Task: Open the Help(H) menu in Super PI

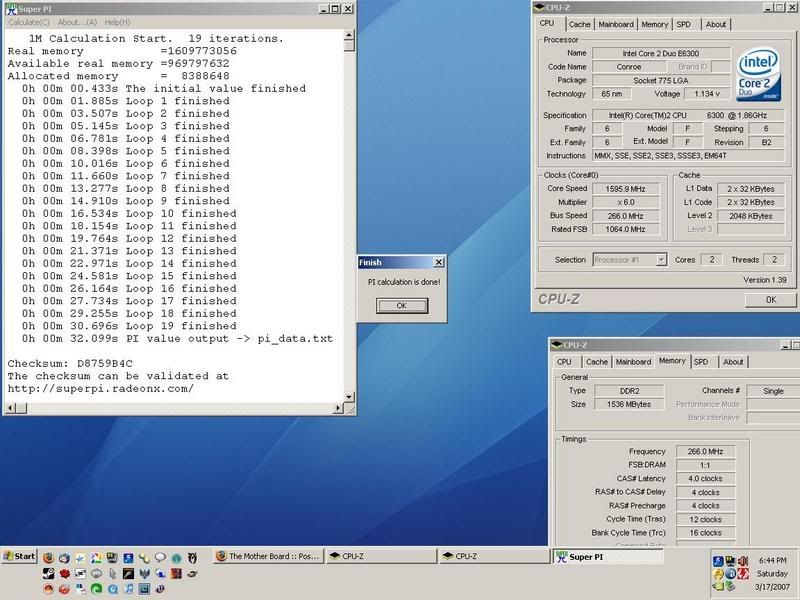Action: pos(117,22)
